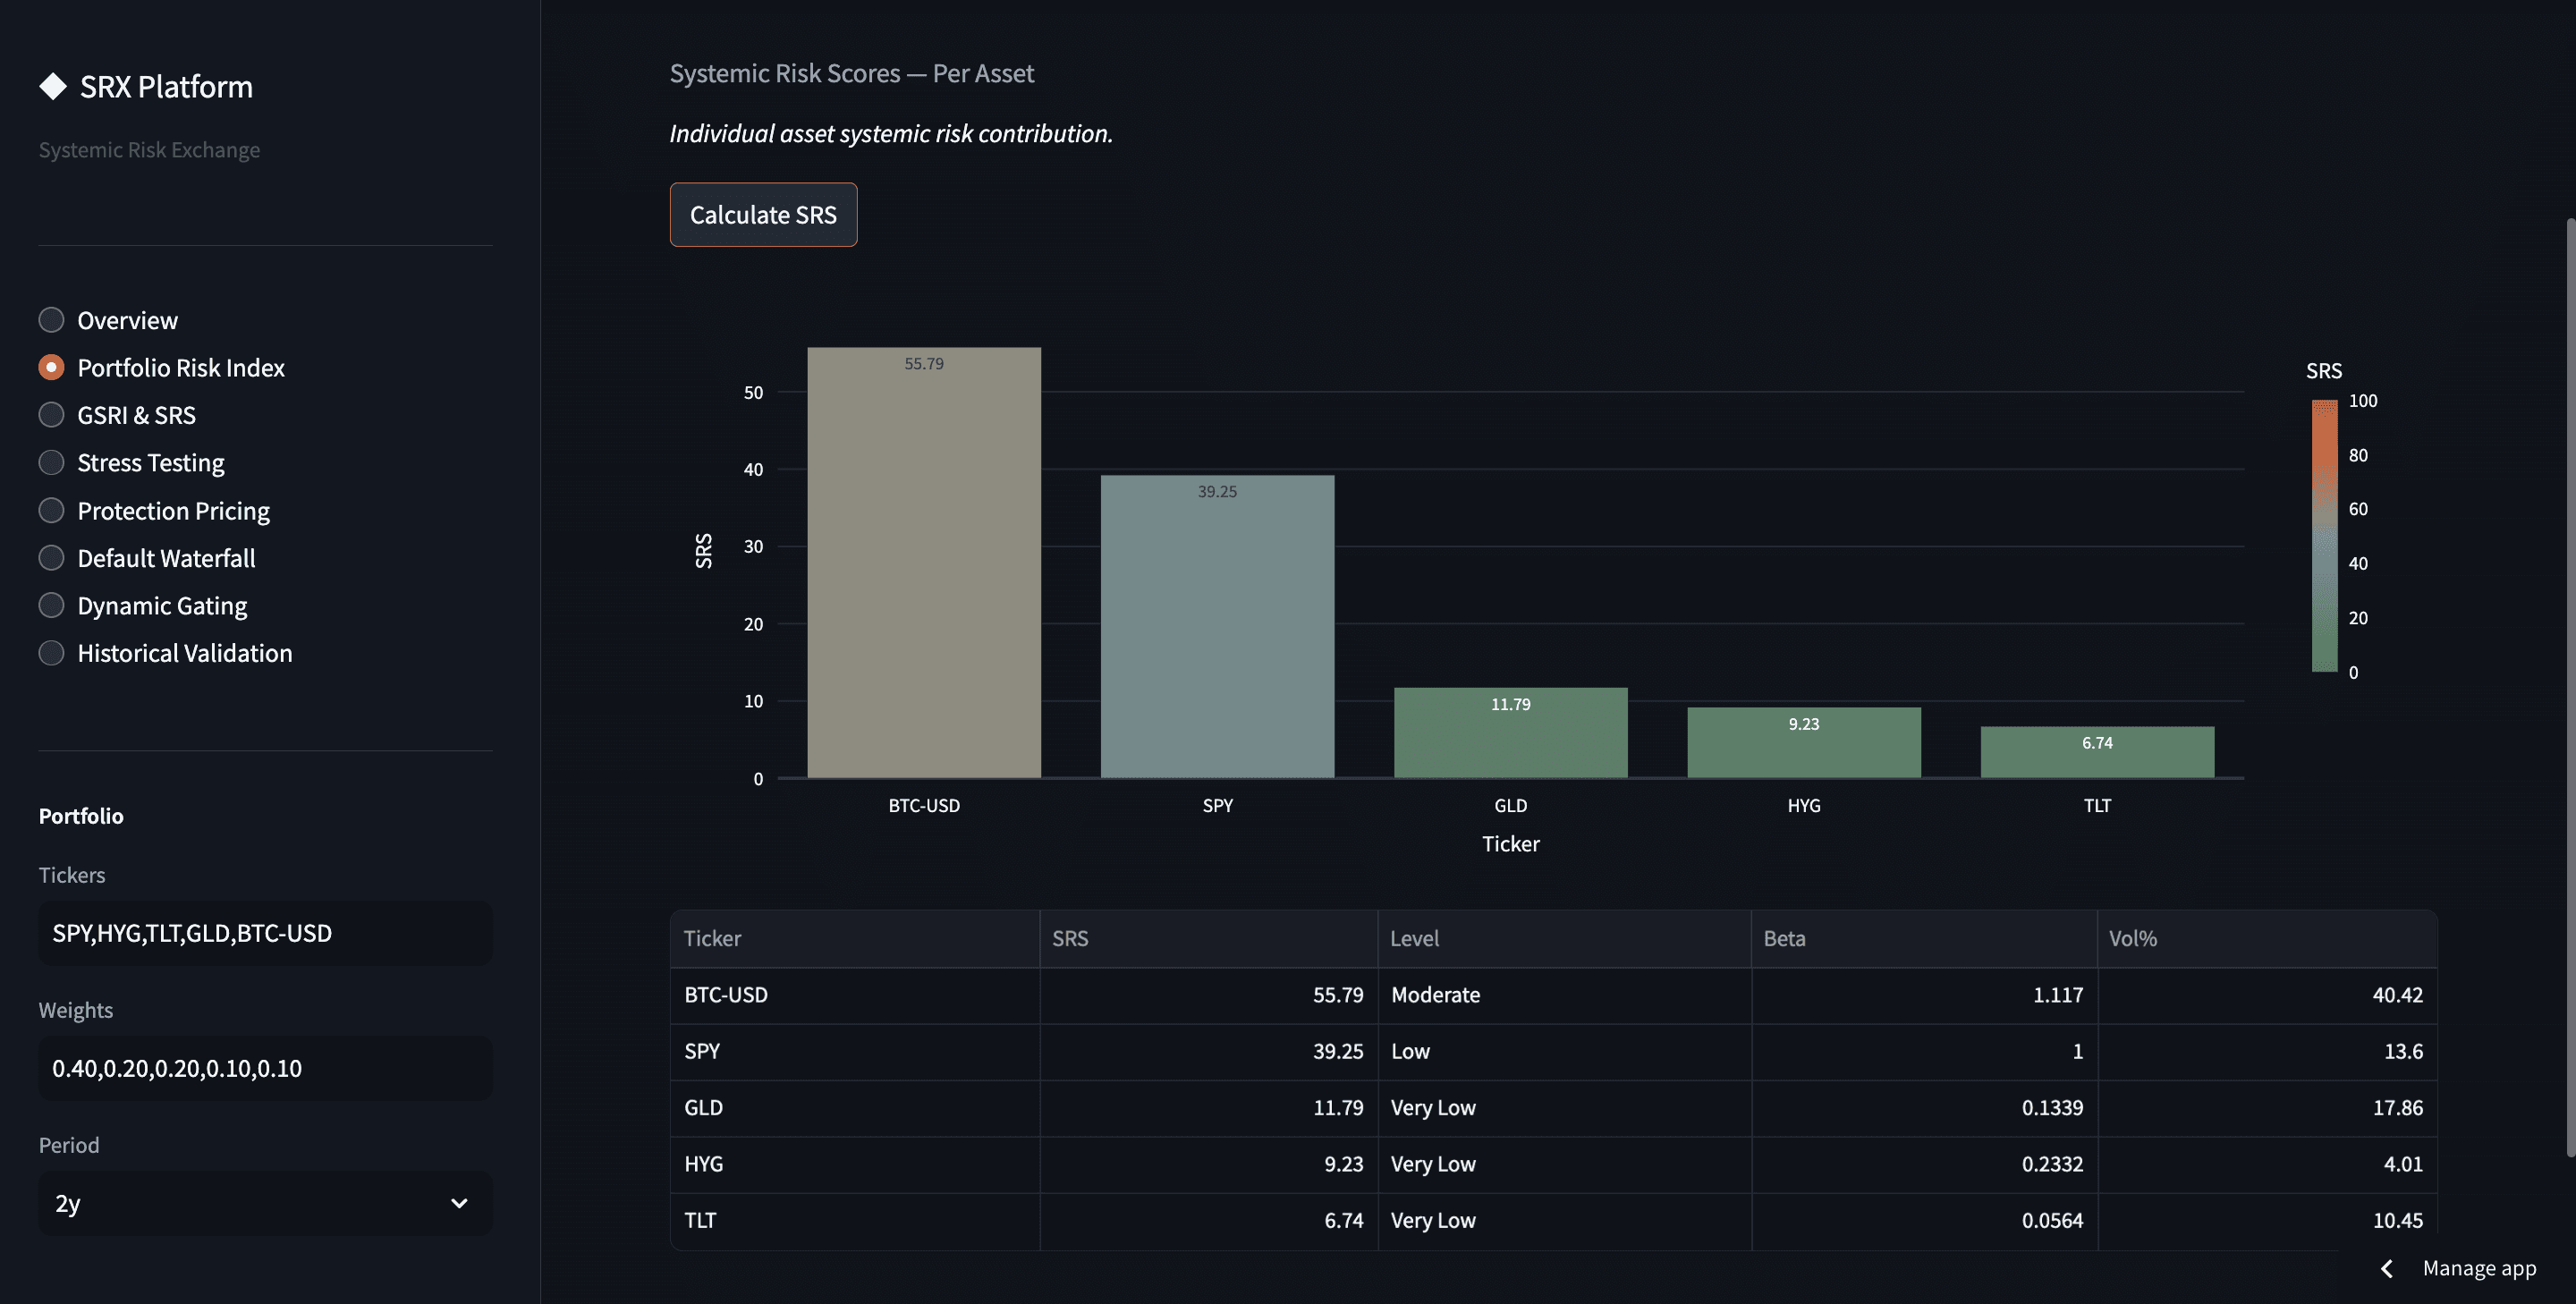Click the SRX Platform diamond logo icon

pyautogui.click(x=53, y=87)
